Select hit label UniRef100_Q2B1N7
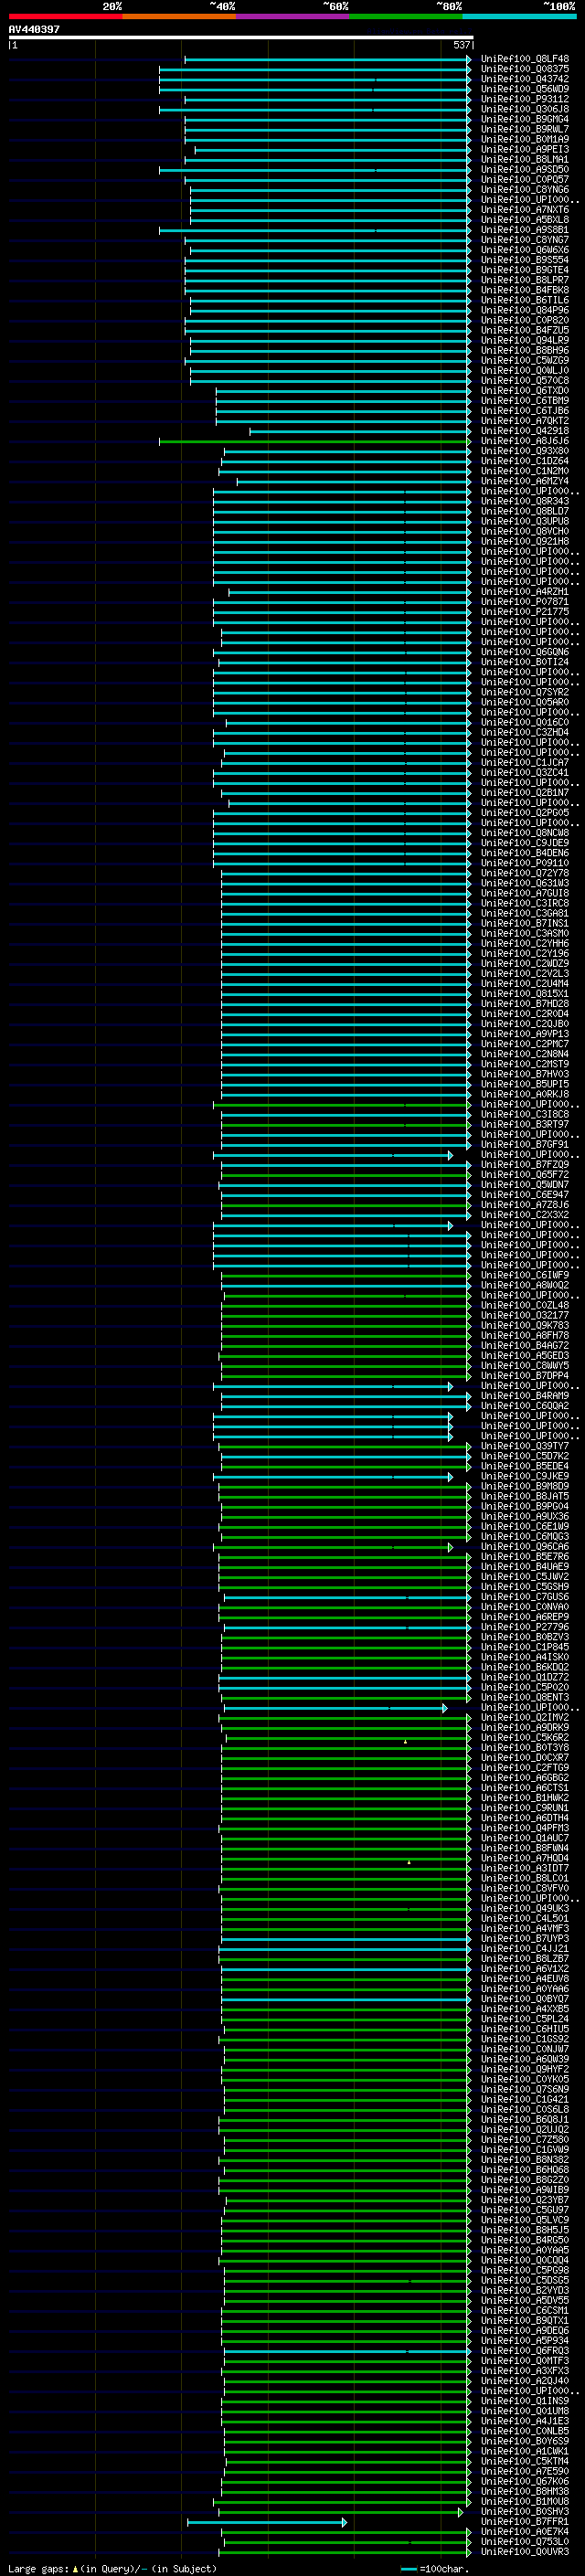Screen dimensions: 585x2576 click(524, 793)
